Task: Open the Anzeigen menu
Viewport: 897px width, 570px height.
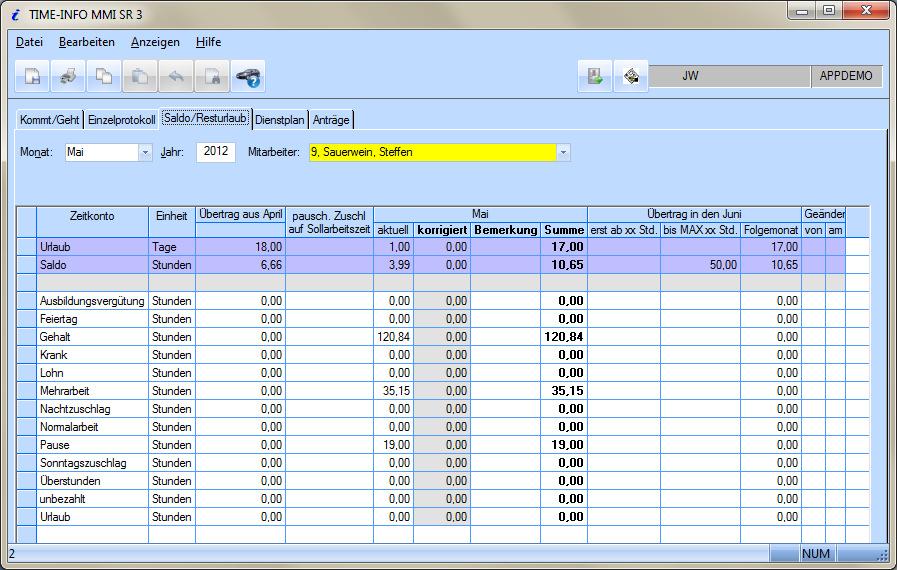Action: pos(155,42)
